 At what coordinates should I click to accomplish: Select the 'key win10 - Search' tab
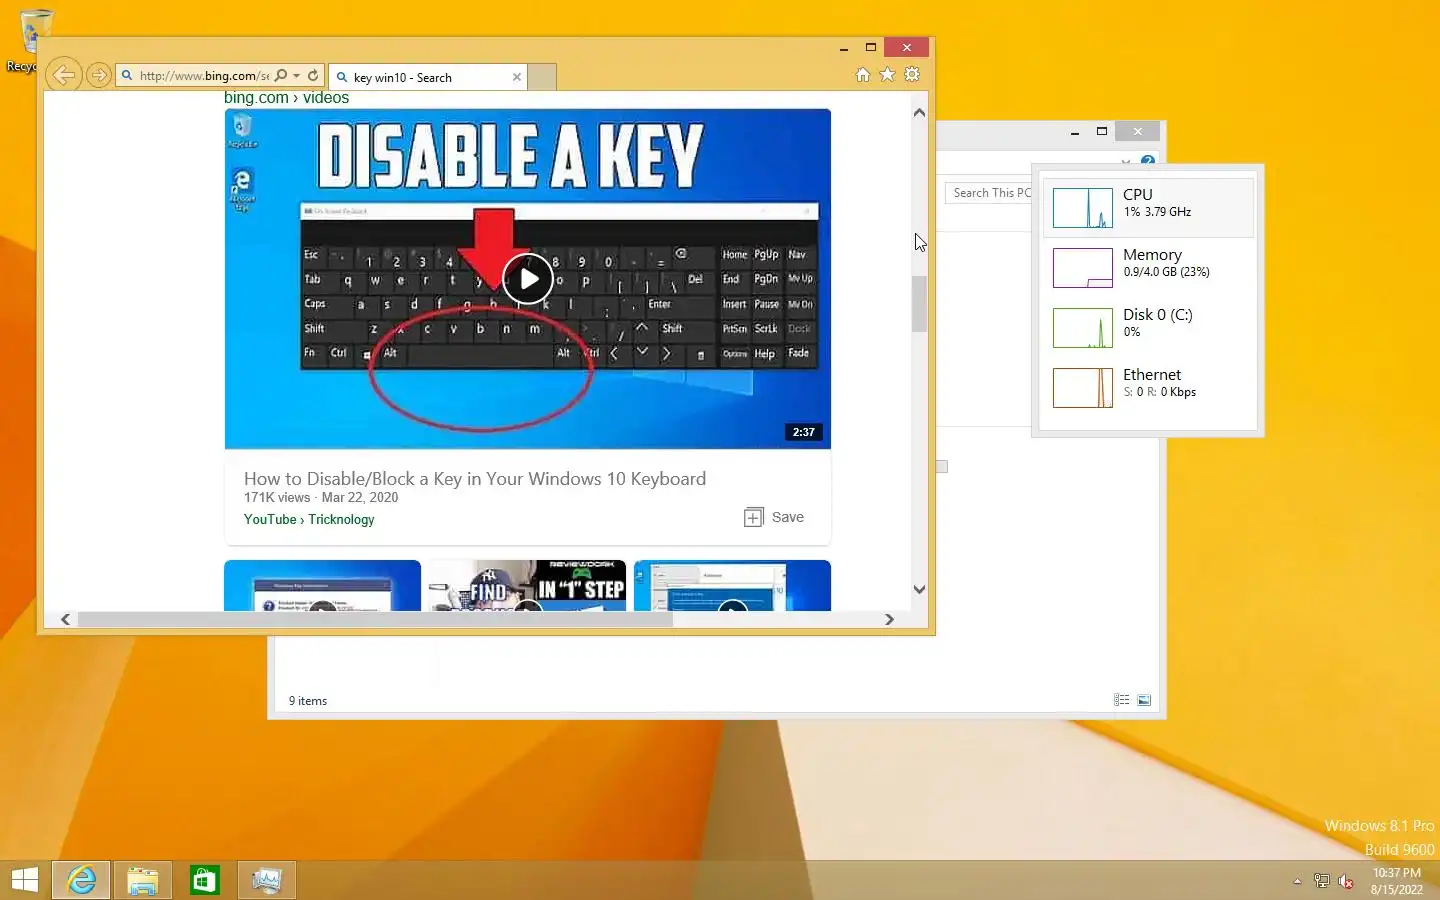coord(428,77)
